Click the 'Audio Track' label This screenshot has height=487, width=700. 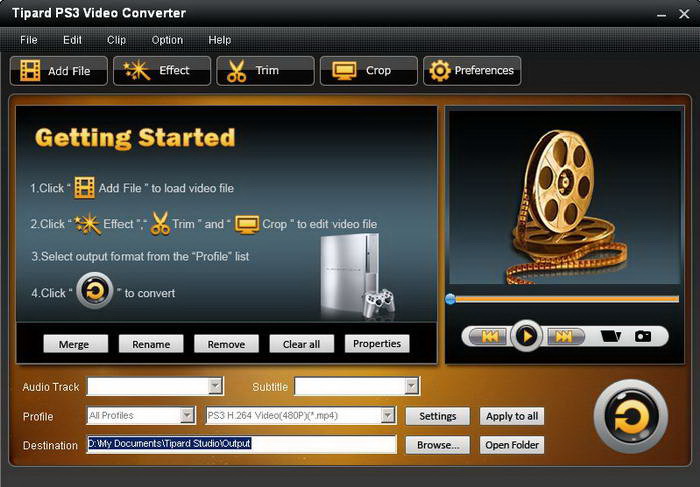click(50, 387)
